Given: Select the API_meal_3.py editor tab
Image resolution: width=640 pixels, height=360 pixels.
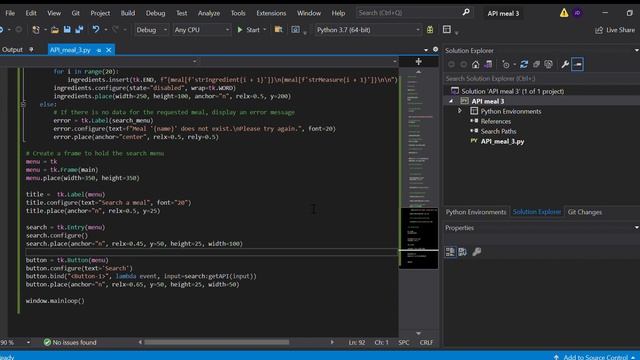Looking at the screenshot, I should (70, 50).
